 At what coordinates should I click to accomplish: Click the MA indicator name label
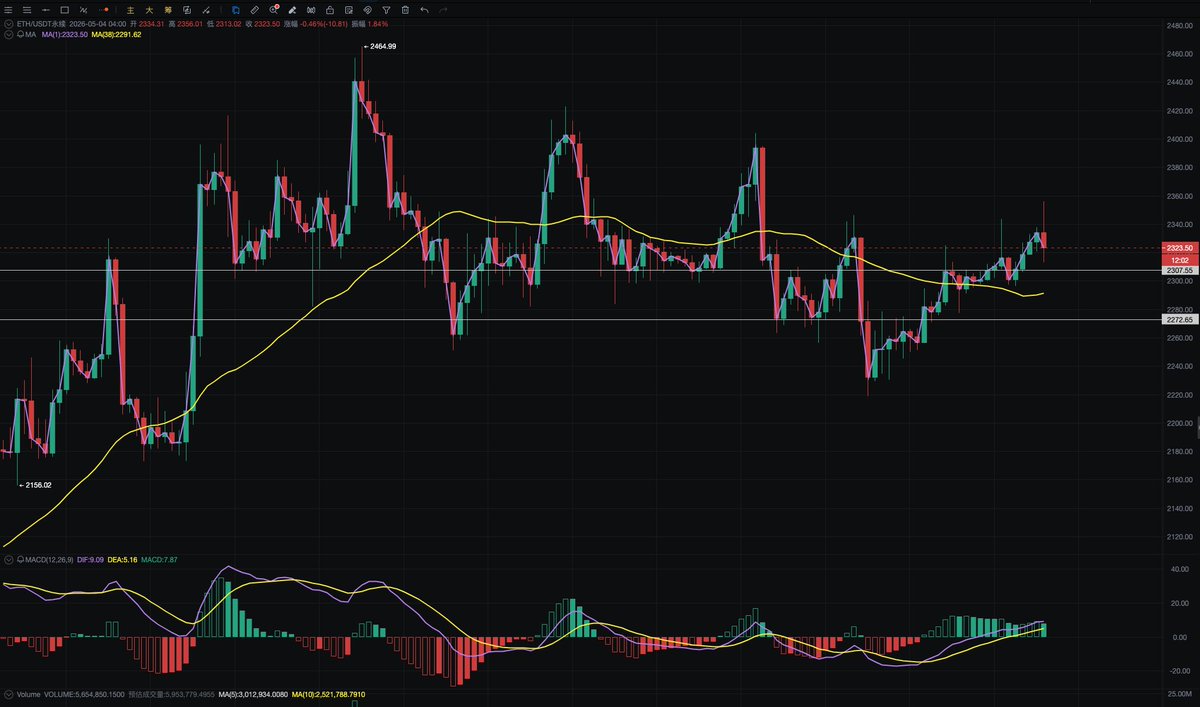[x=31, y=35]
